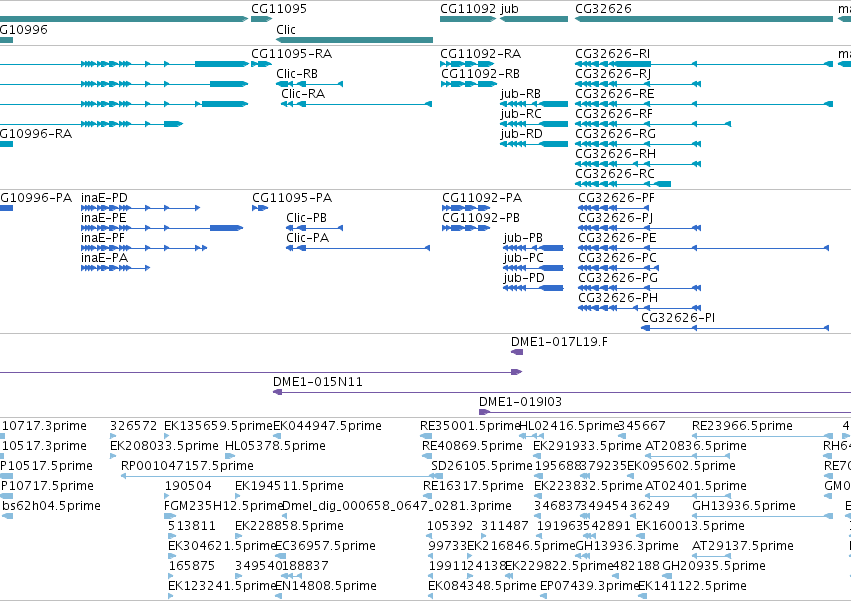Select protein CG32626-PE
Viewport: 851px width, 601px height.
coord(617,238)
